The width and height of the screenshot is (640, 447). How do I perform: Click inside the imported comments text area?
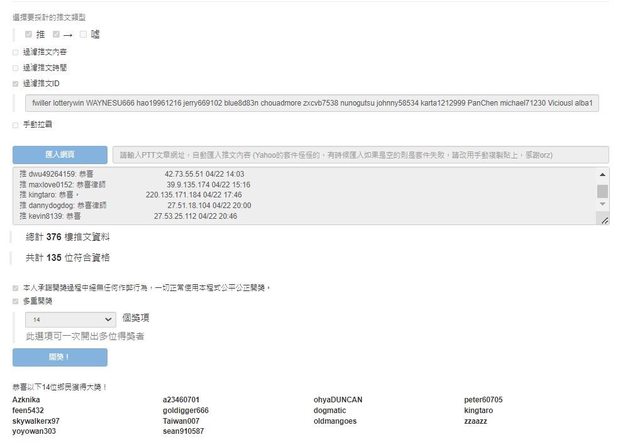(300, 196)
